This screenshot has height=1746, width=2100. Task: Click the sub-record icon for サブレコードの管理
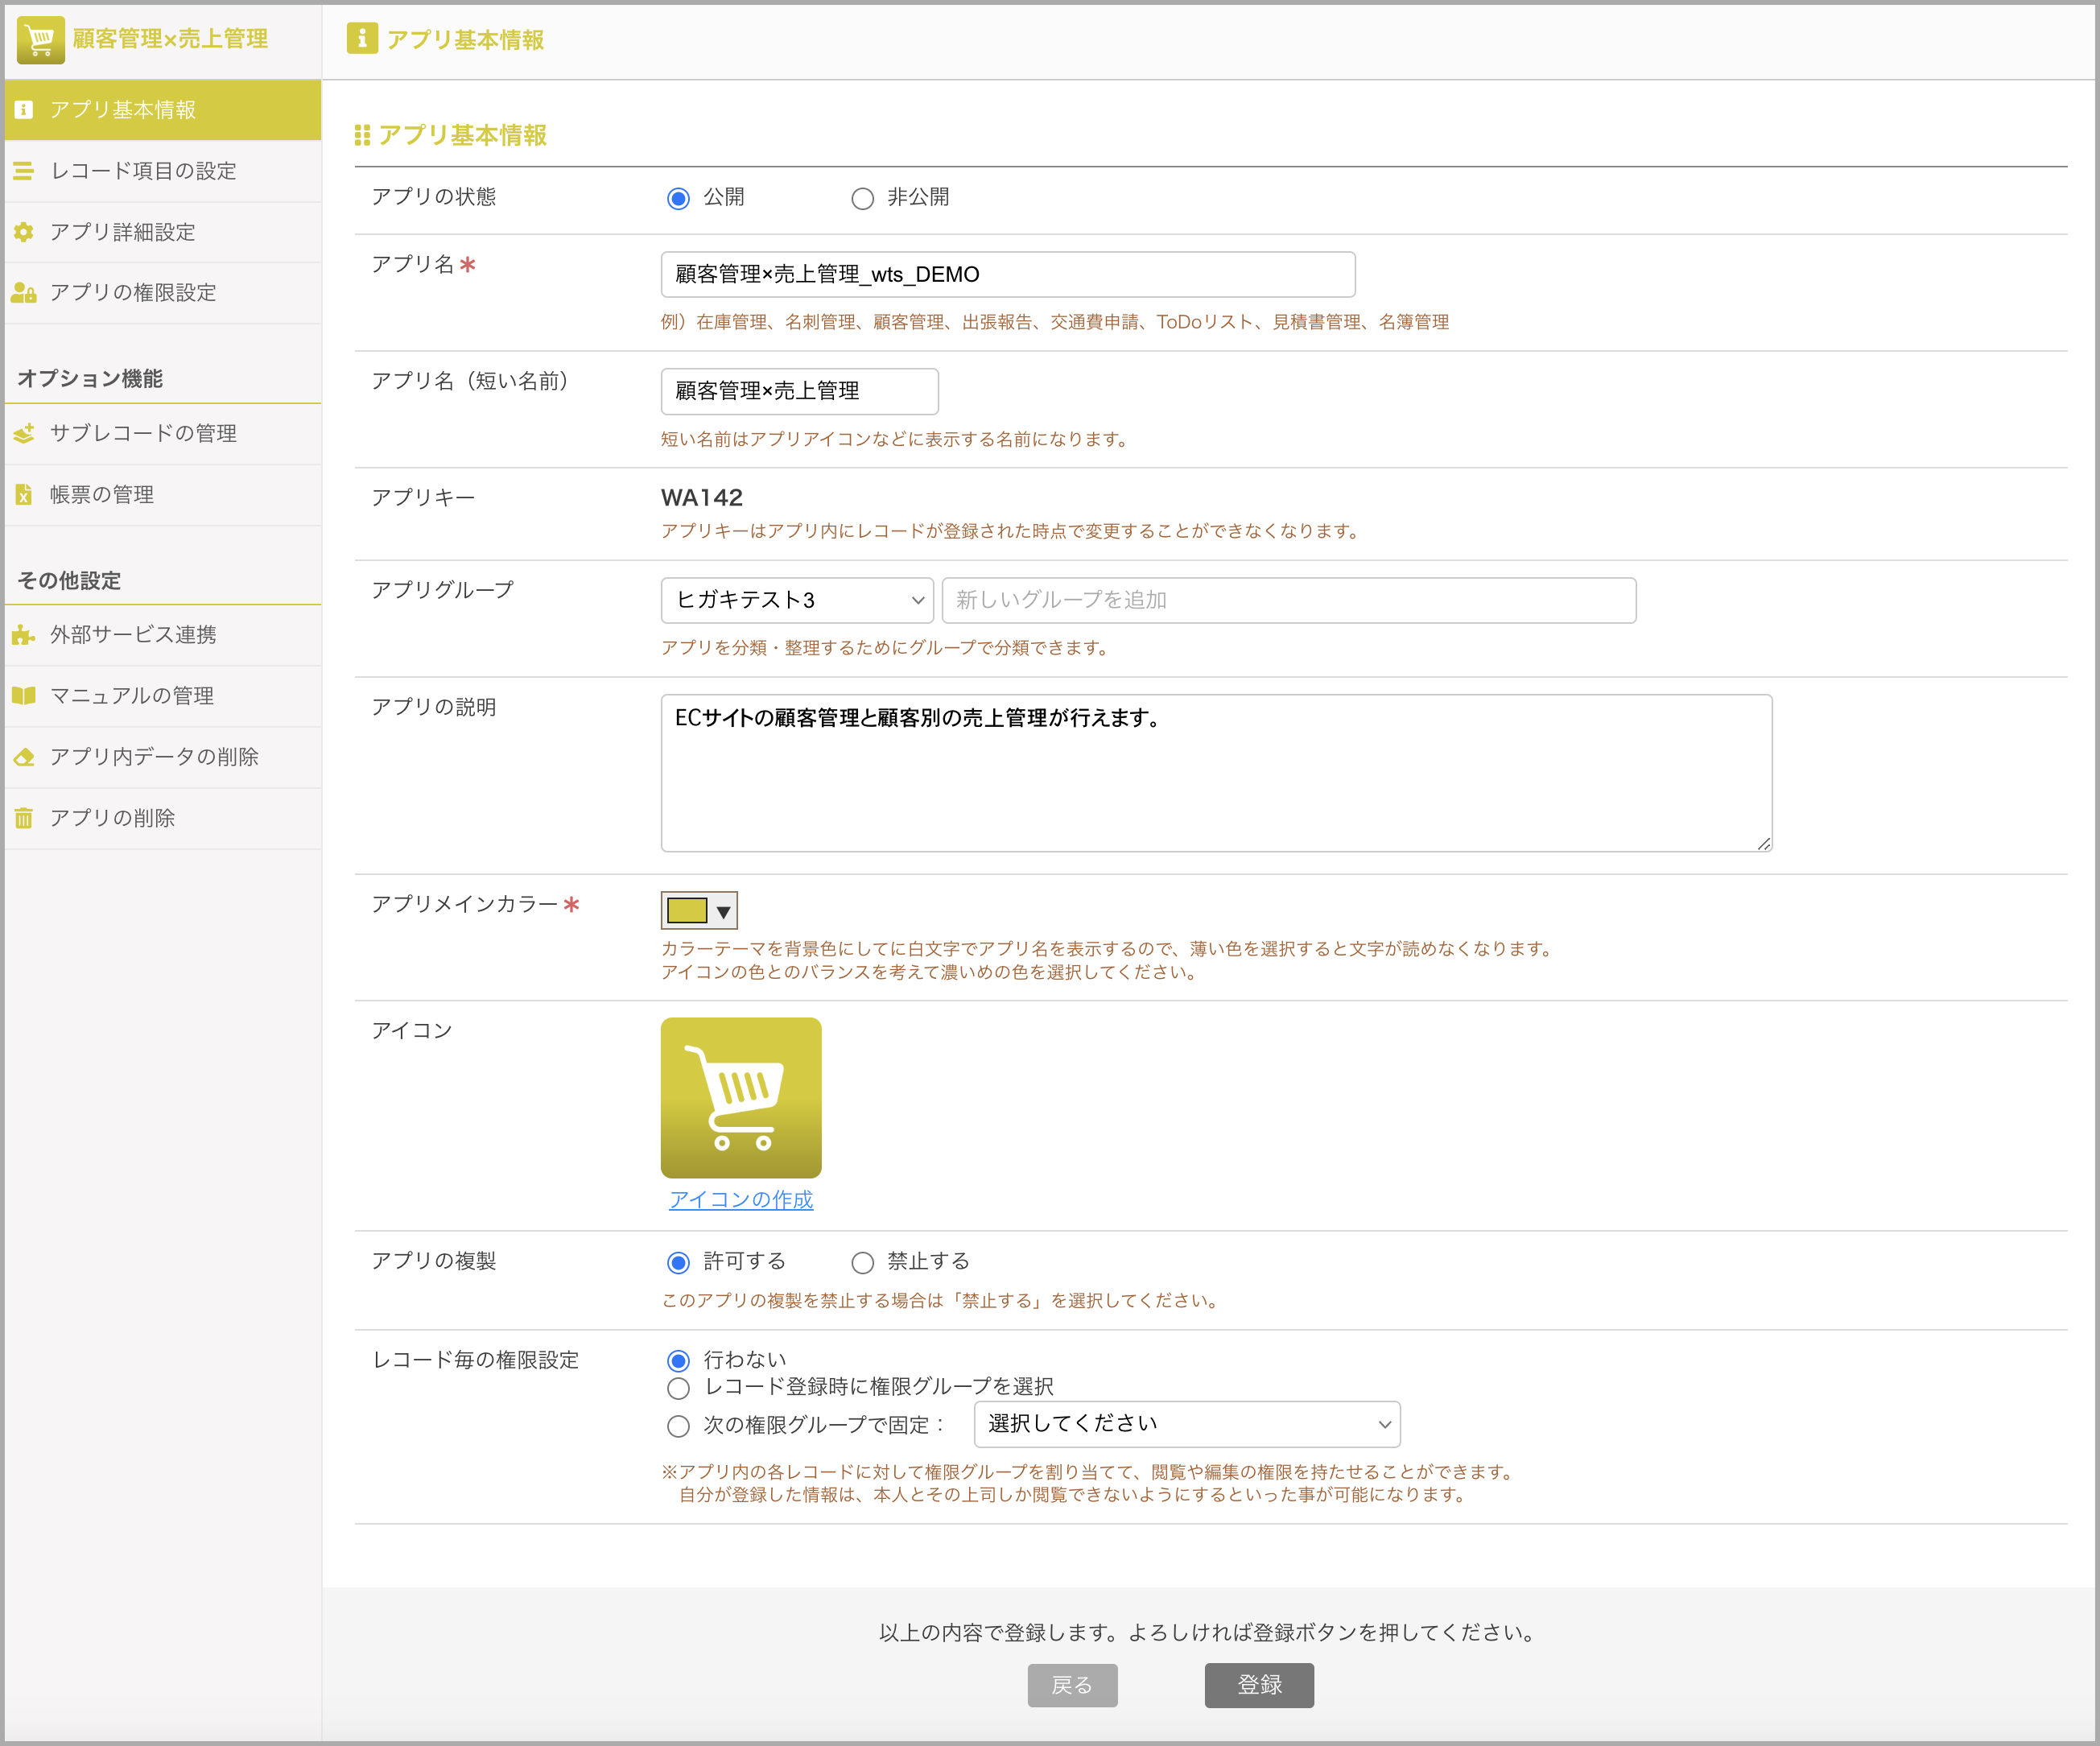click(24, 433)
